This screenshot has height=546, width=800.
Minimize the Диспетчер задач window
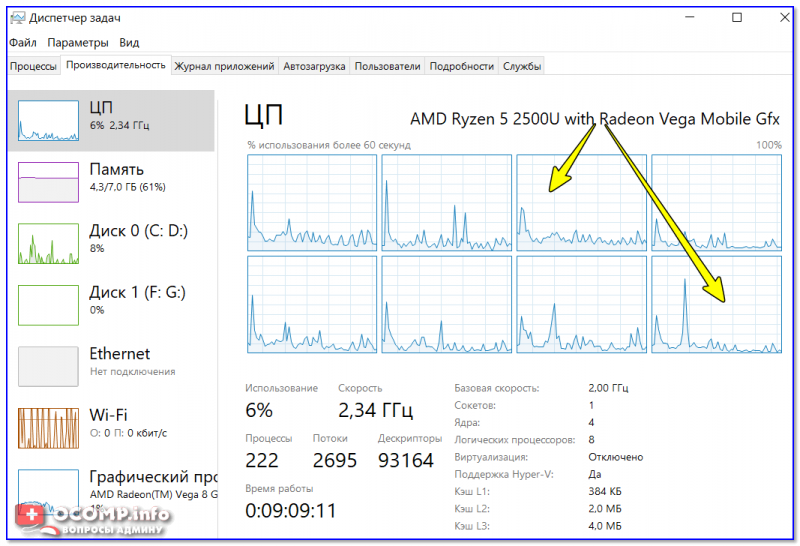coord(690,18)
